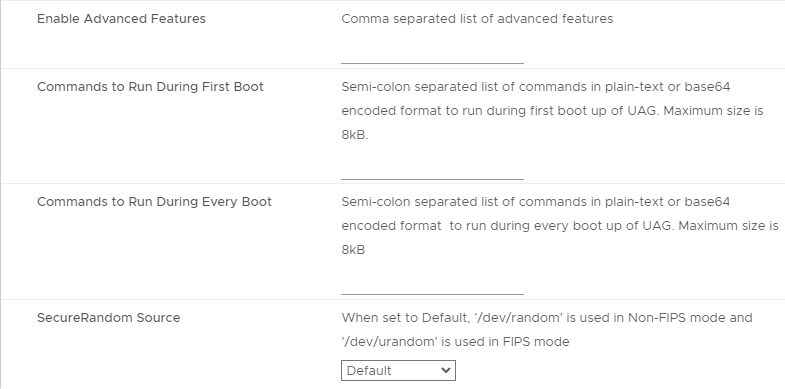Click the '8kB.' size text under first boot
This screenshot has width=785, height=389.
[x=354, y=135]
